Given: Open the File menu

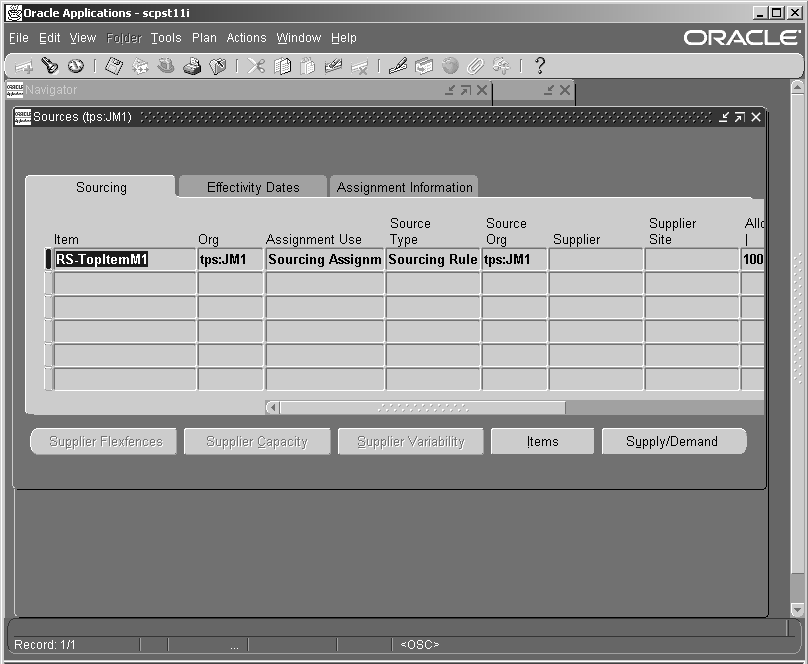Looking at the screenshot, I should coord(19,38).
